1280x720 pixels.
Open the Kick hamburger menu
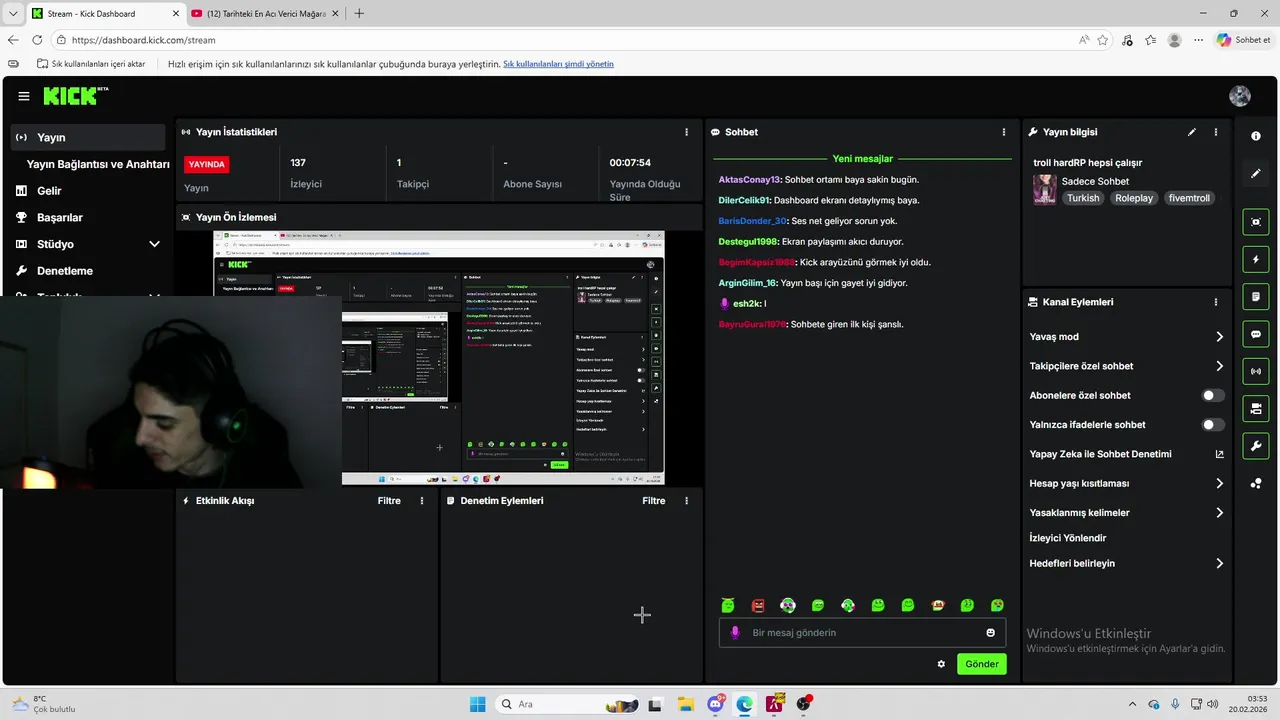(24, 96)
